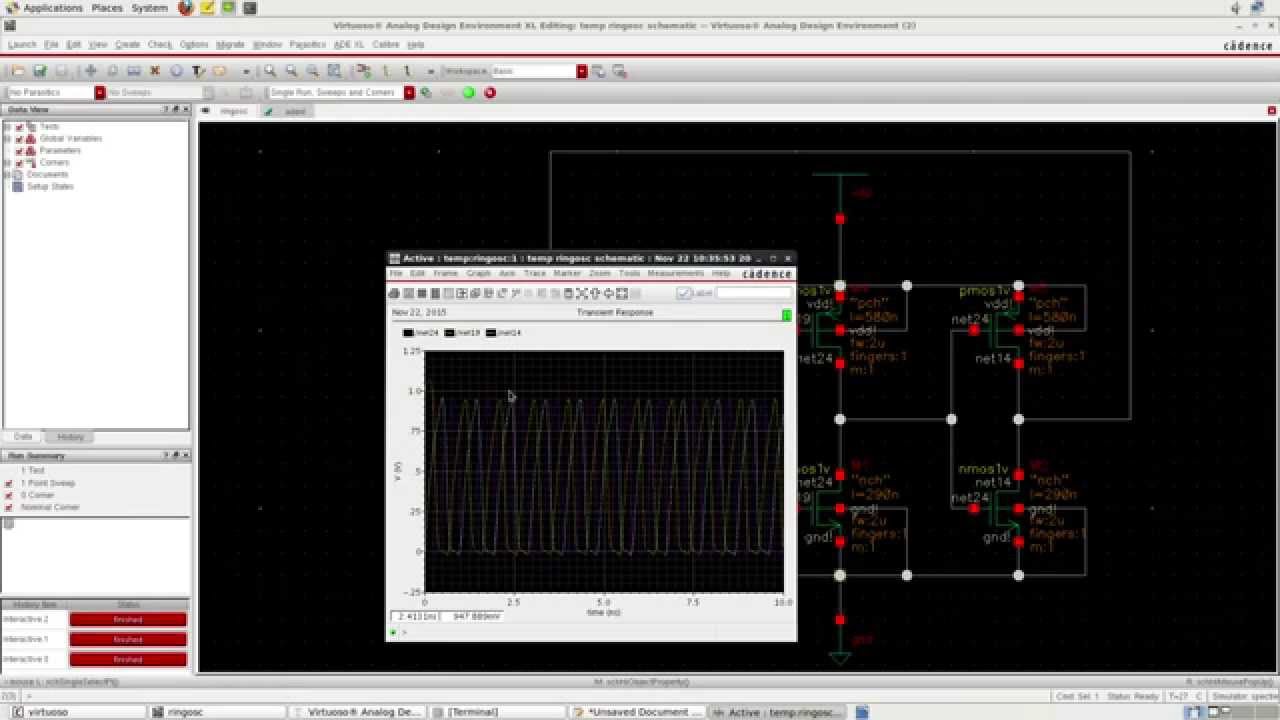Switch to the ringosc schematic tab
The height and width of the screenshot is (720, 1280).
[233, 111]
